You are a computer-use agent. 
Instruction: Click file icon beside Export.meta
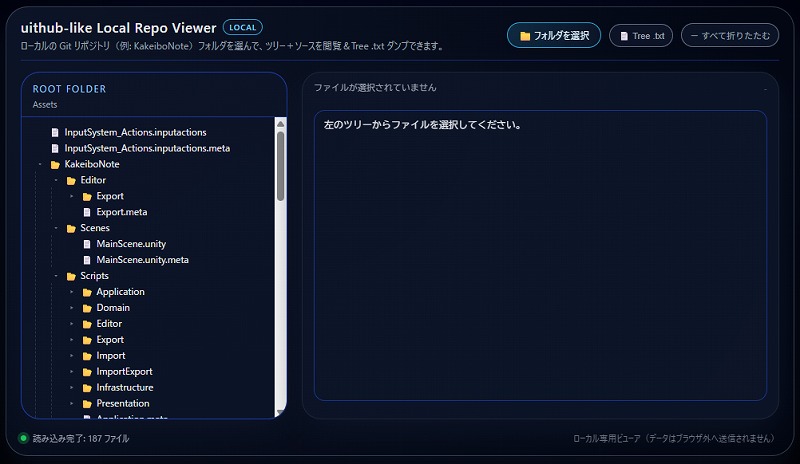87,212
